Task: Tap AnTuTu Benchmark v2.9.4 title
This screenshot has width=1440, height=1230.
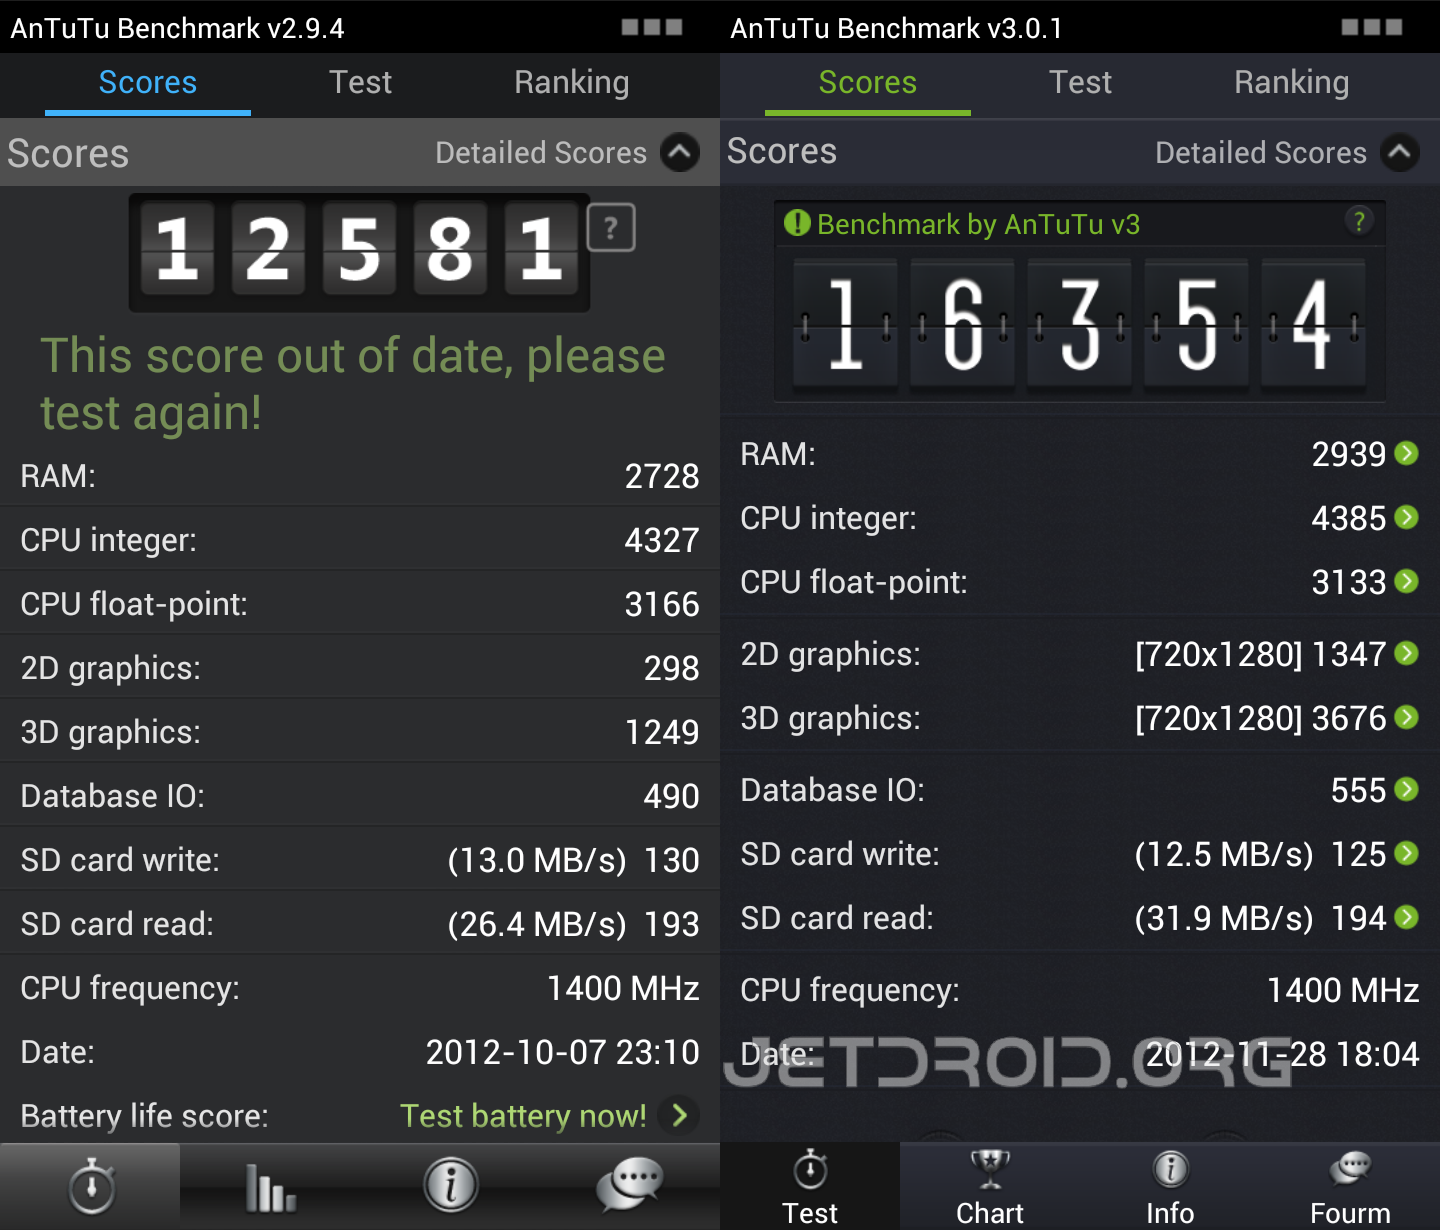Action: (177, 28)
